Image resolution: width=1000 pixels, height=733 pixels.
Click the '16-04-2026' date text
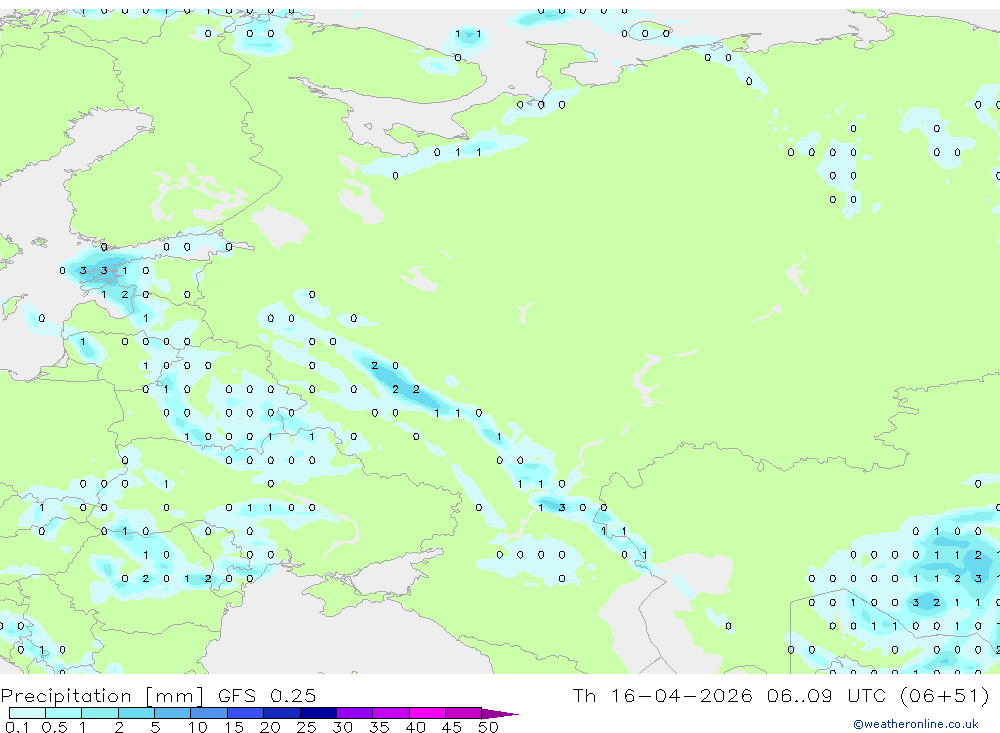[x=681, y=695]
